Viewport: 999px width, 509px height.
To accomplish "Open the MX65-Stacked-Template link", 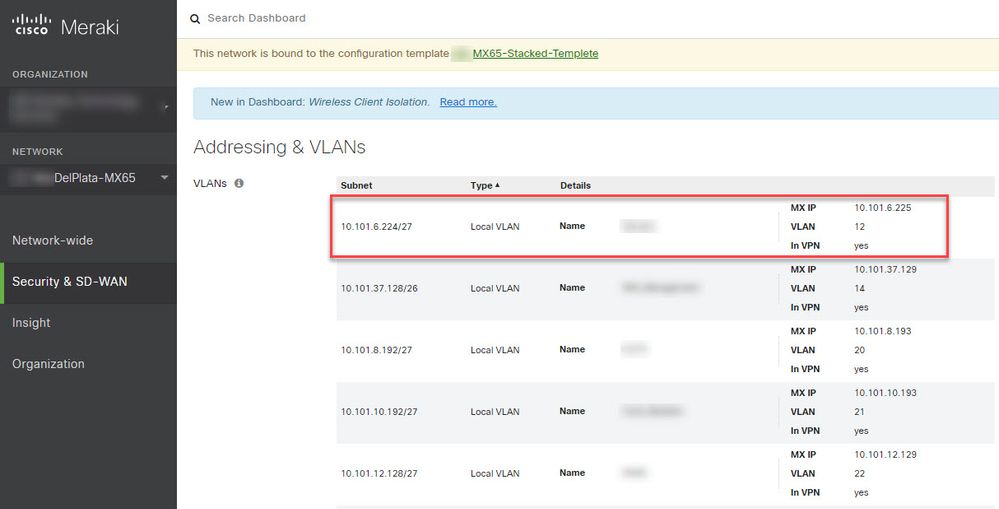I will [x=535, y=54].
